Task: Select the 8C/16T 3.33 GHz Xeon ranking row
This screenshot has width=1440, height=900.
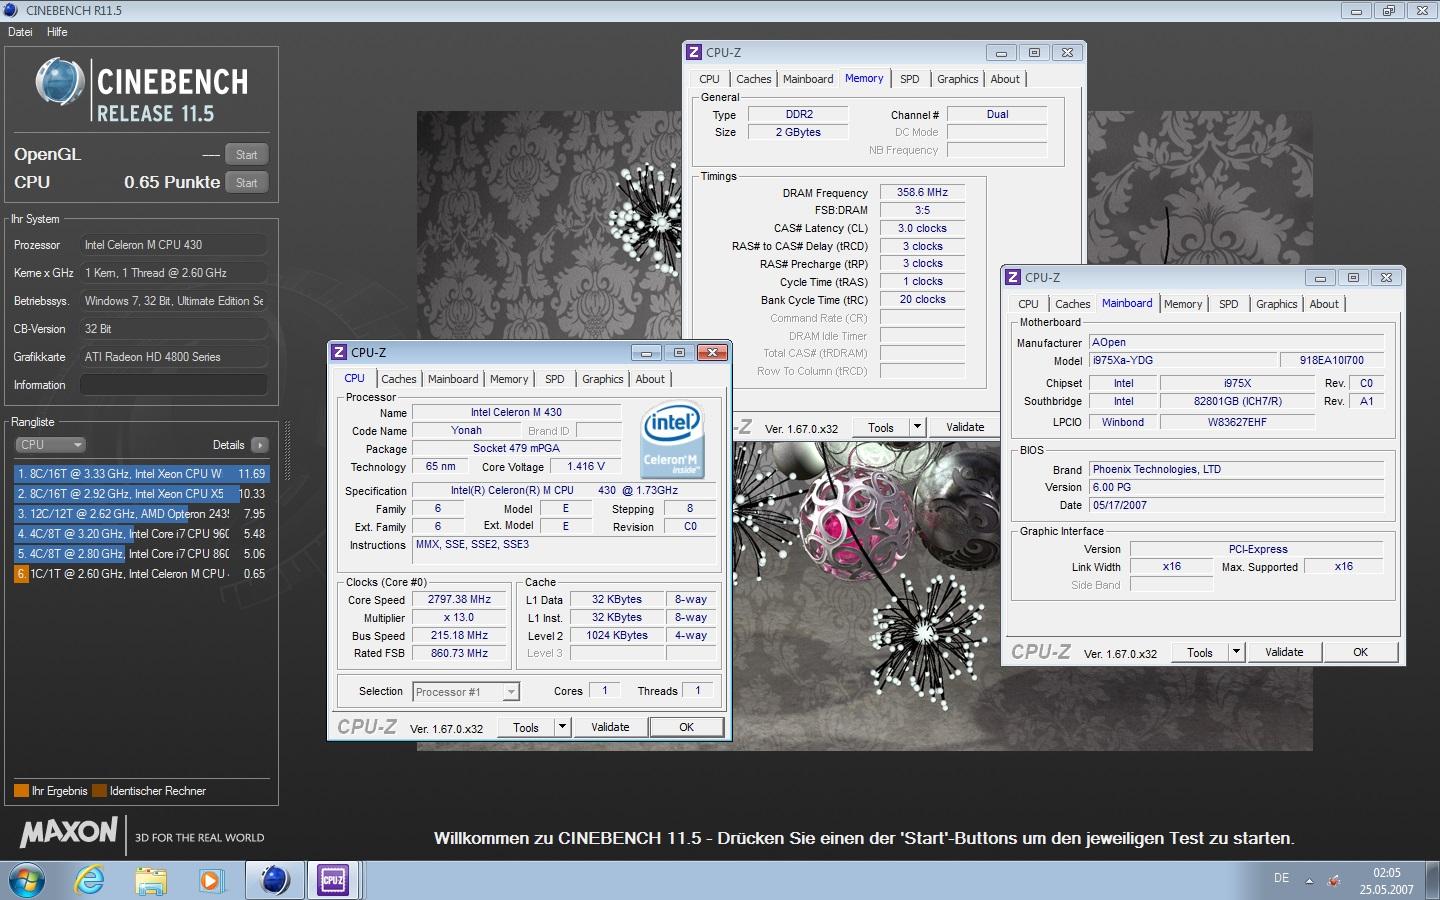Action: (x=141, y=474)
